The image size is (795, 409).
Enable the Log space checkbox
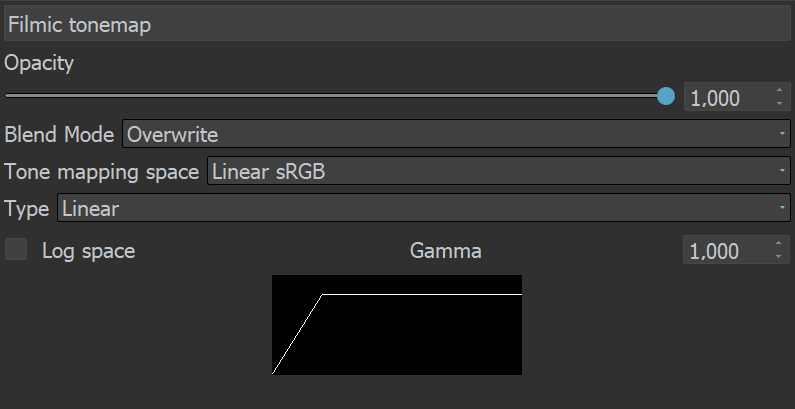(x=17, y=250)
